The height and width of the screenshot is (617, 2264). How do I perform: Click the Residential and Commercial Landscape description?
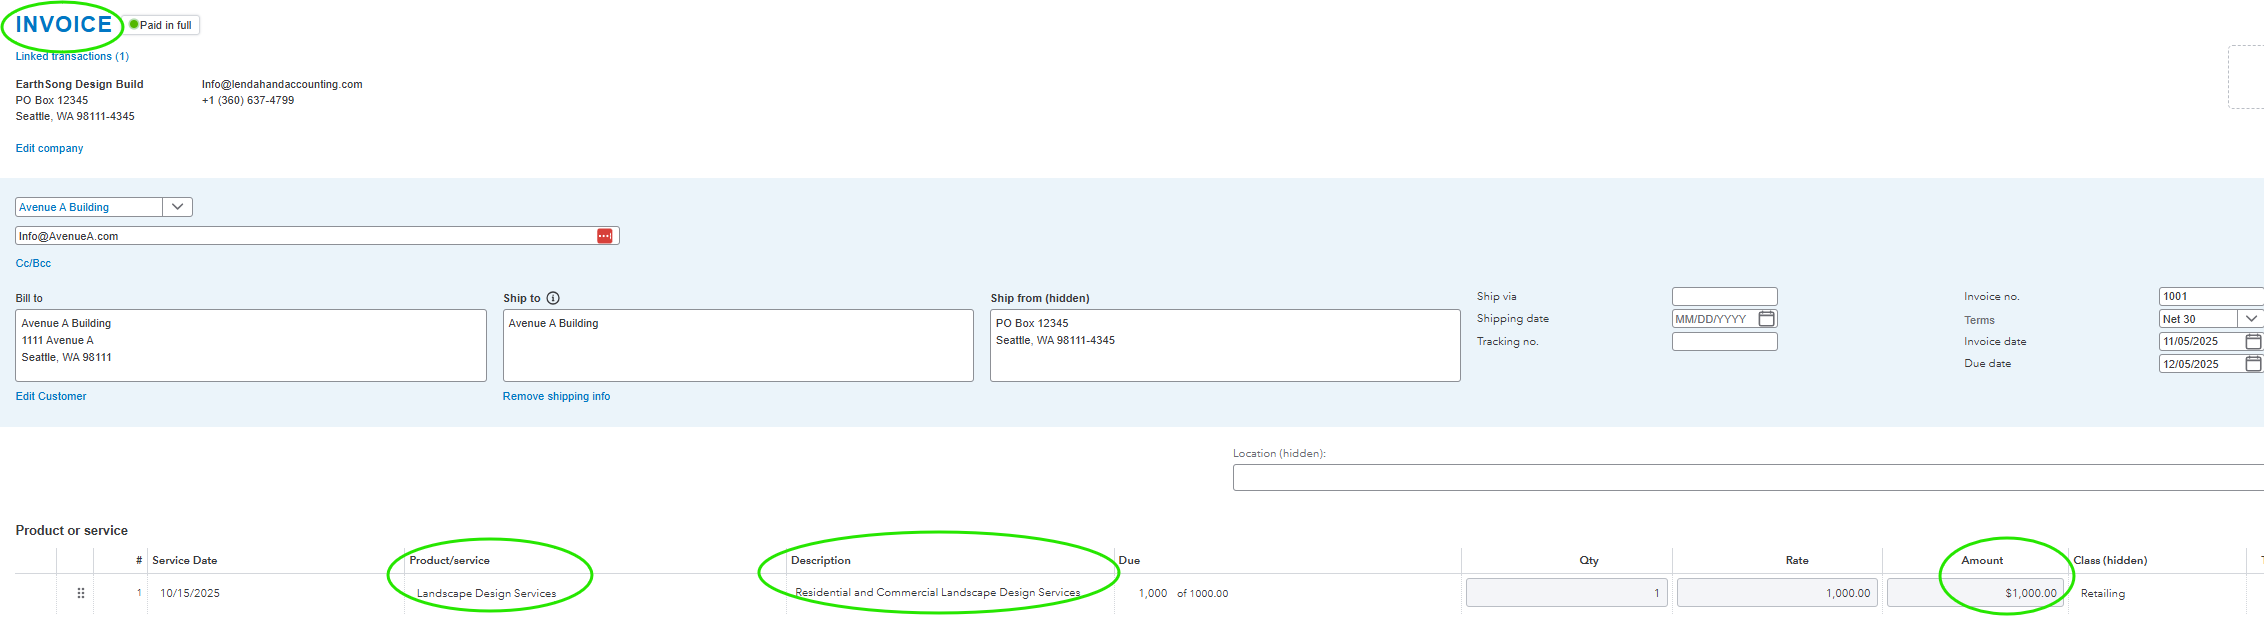(x=937, y=592)
